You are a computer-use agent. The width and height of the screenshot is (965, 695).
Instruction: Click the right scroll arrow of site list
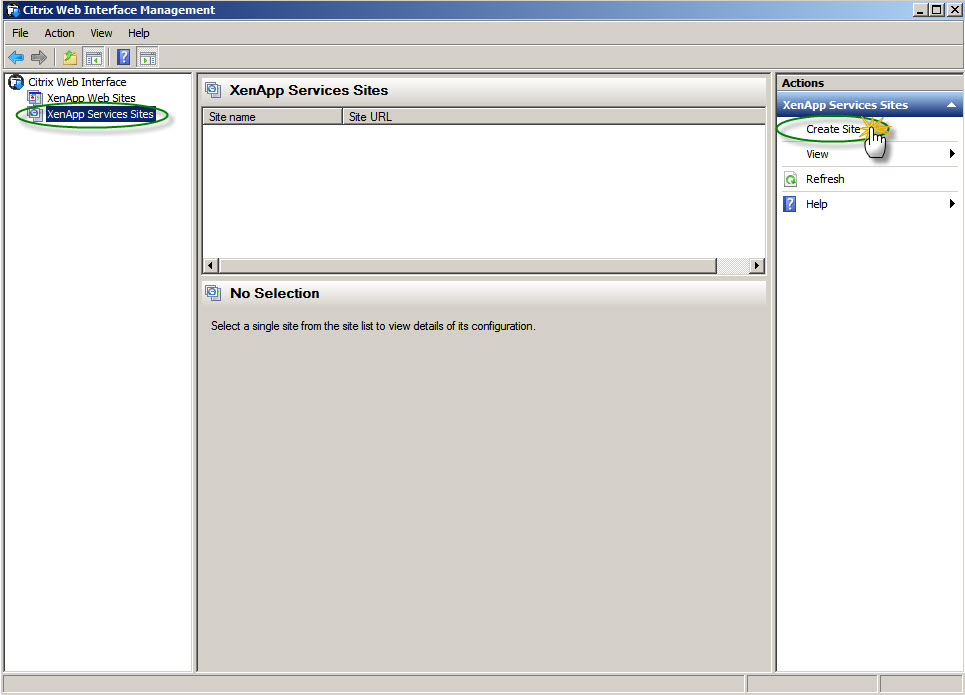click(x=756, y=265)
